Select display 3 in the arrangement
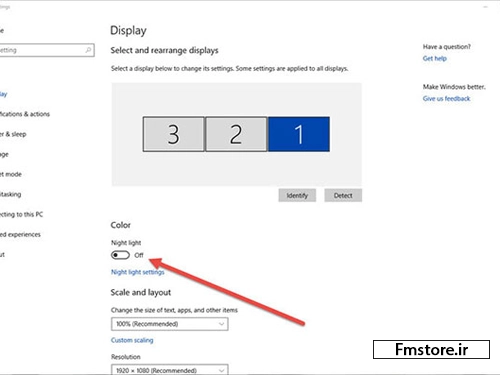 (174, 134)
